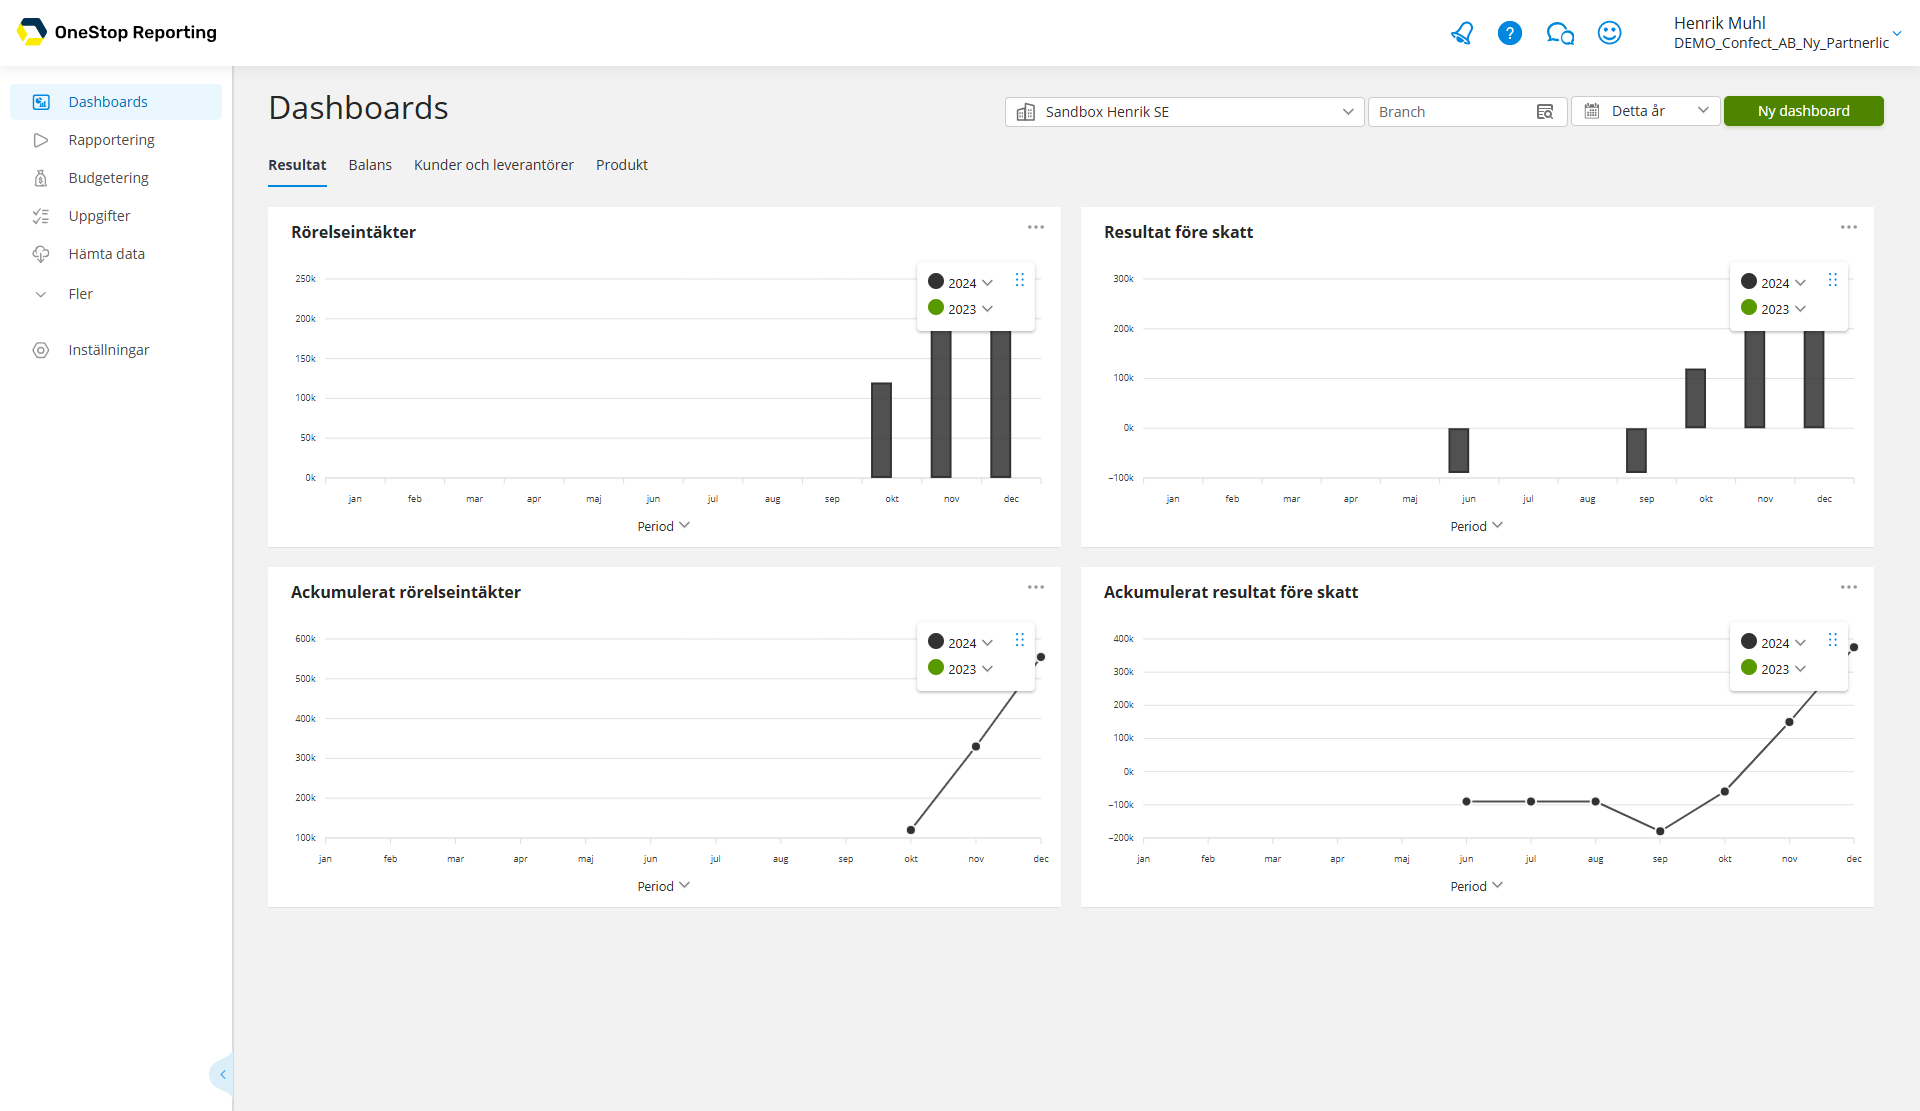
Task: Collapse the sidebar with the arrow handle
Action: click(222, 1074)
